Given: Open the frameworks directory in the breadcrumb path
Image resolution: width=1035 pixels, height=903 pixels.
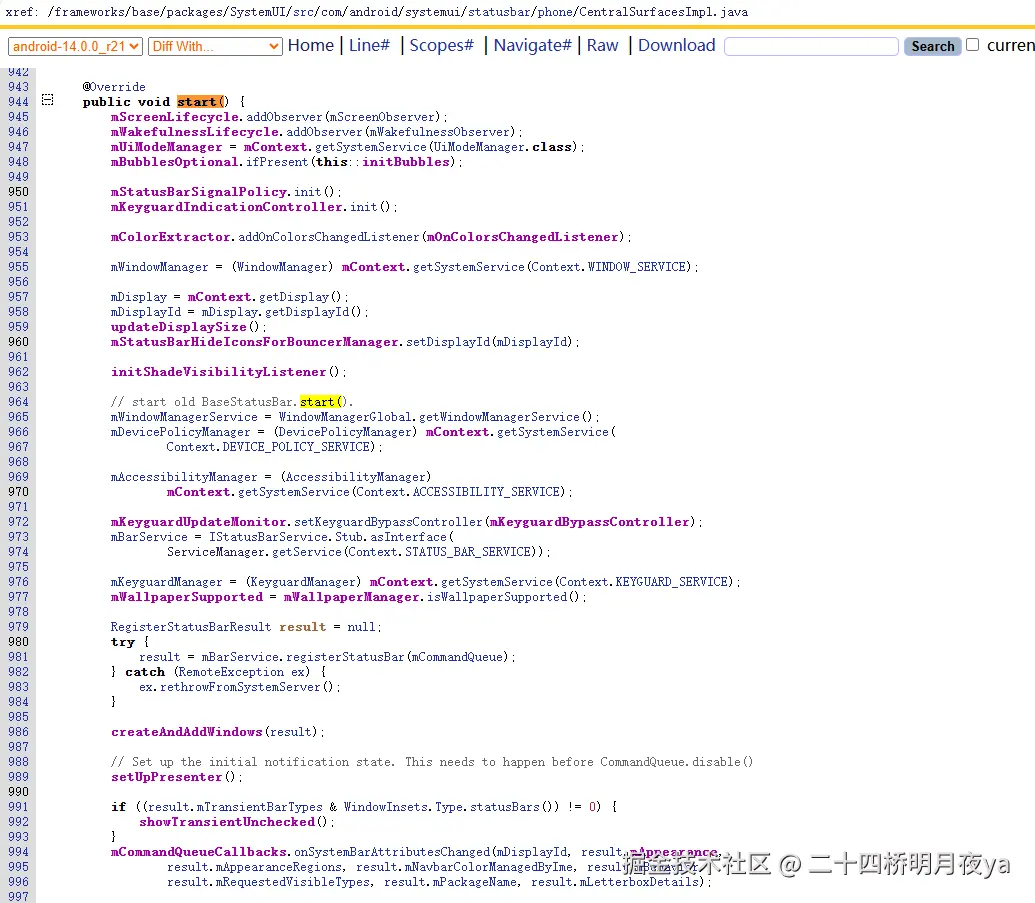Looking at the screenshot, I should coord(85,13).
